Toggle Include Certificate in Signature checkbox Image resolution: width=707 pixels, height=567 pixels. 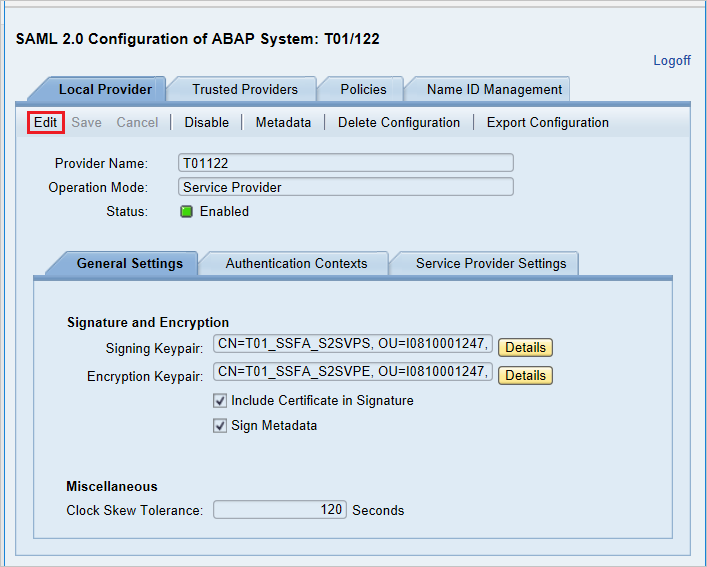click(220, 401)
